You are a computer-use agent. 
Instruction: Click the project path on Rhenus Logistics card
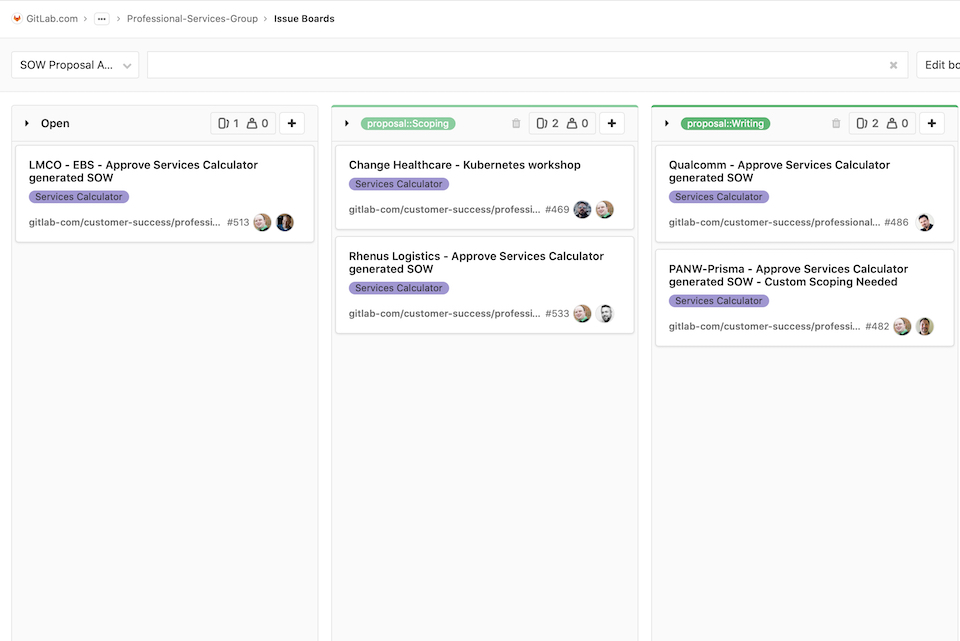[444, 313]
